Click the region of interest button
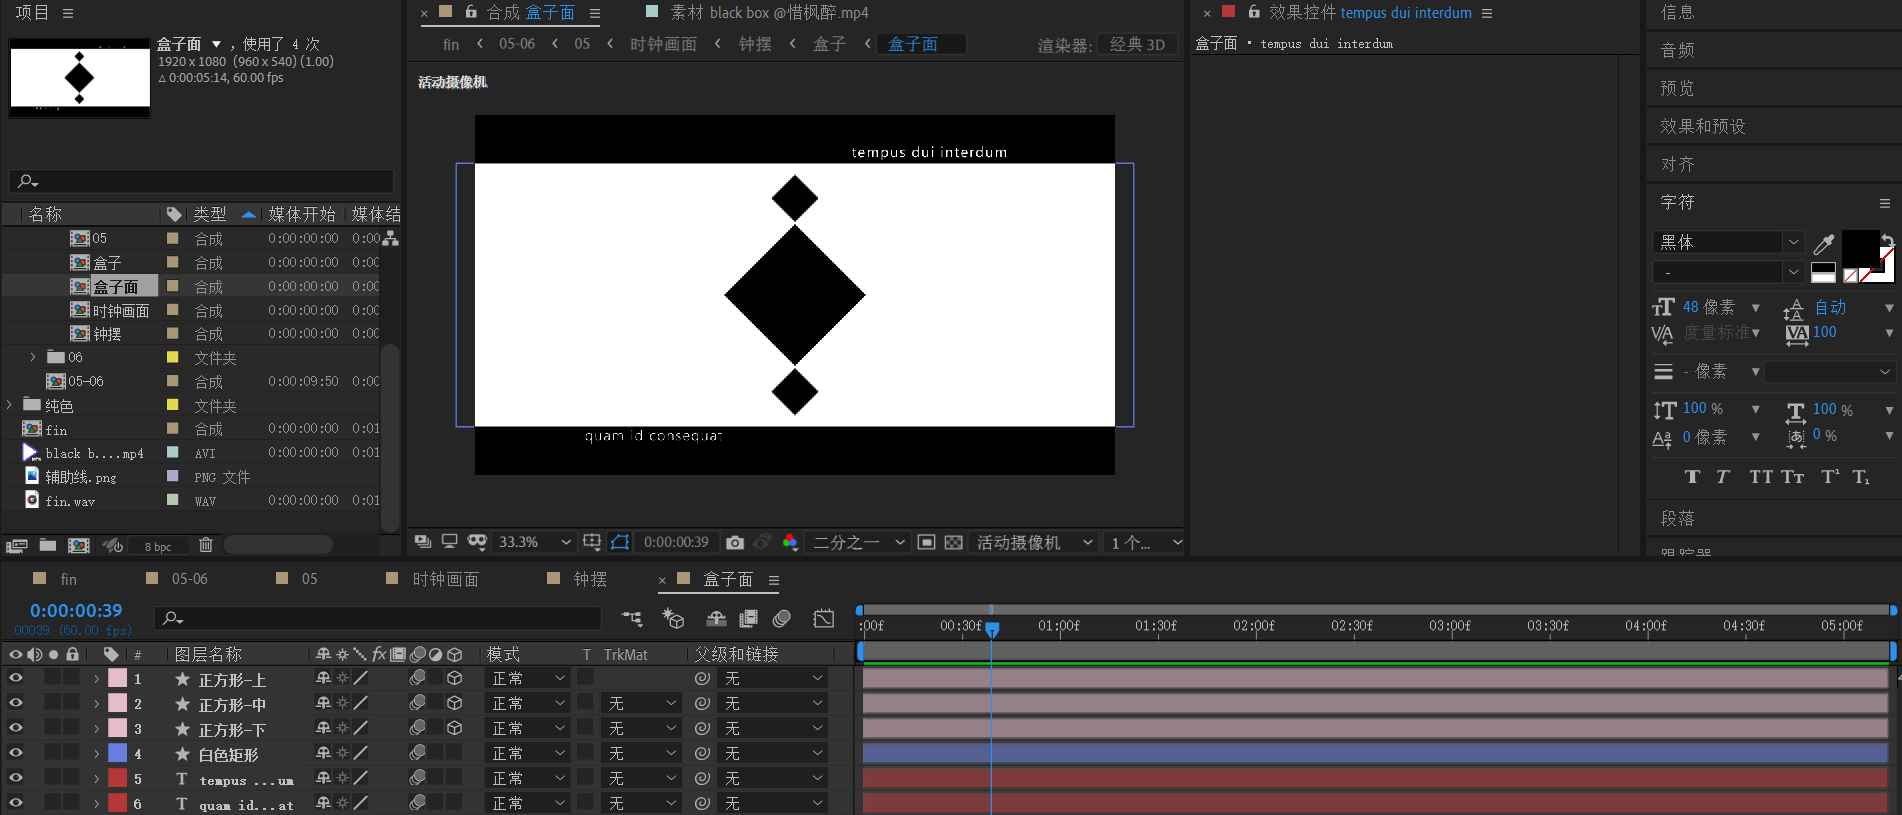The image size is (1902, 815). tap(926, 542)
